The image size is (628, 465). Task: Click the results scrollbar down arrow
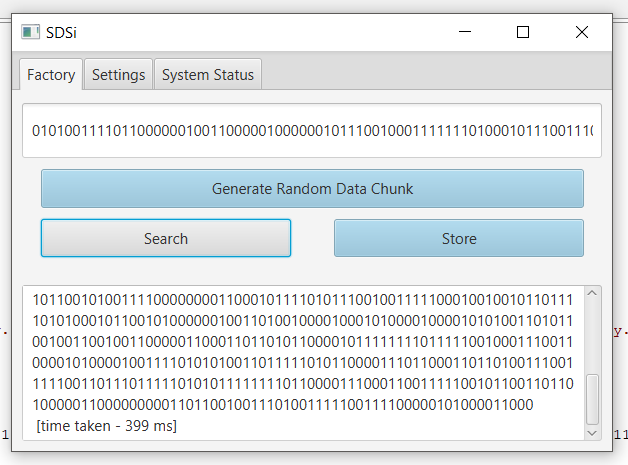[x=592, y=433]
